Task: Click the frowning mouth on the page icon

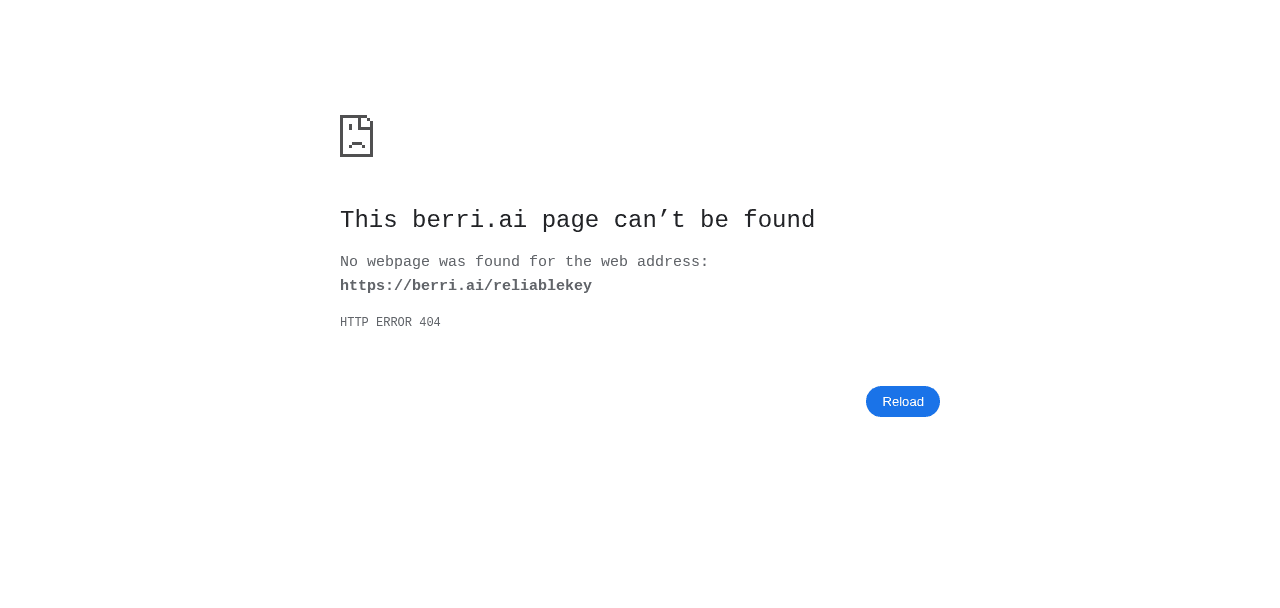Action: [x=357, y=145]
